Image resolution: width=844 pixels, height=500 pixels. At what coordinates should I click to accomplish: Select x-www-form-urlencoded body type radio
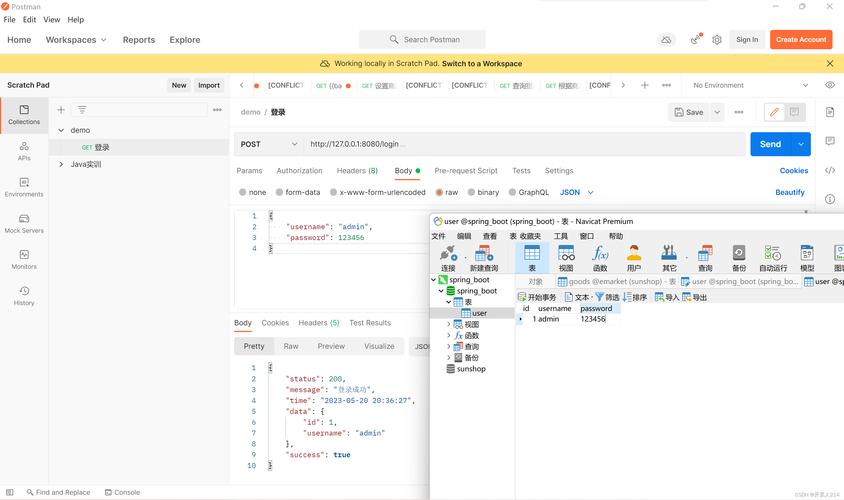334,192
